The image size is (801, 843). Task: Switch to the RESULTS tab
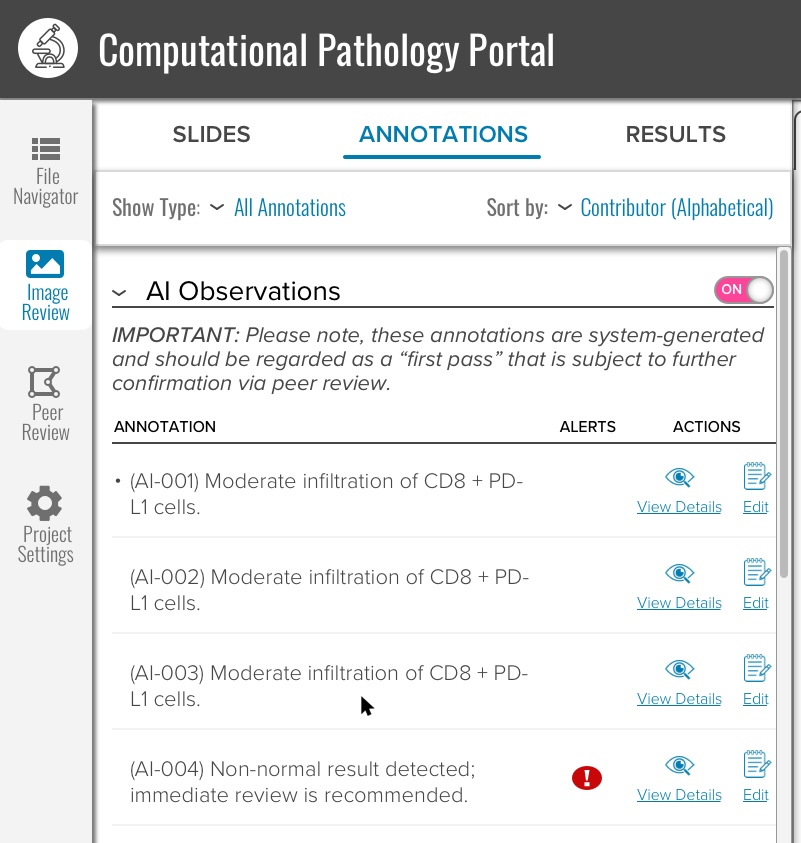(x=676, y=134)
